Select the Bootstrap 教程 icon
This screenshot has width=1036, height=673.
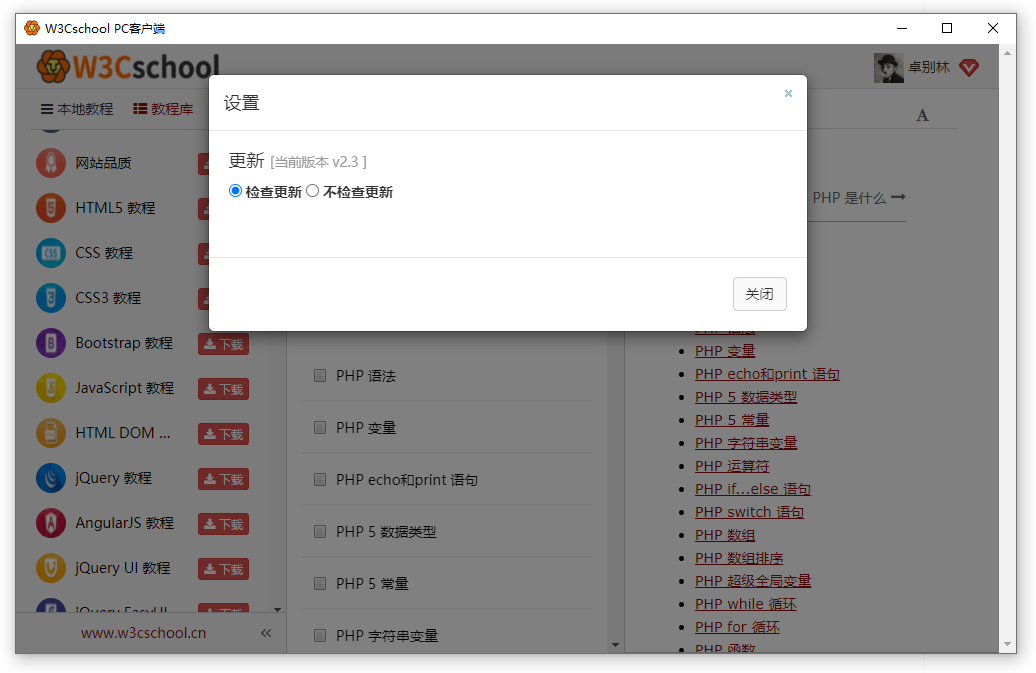point(51,343)
